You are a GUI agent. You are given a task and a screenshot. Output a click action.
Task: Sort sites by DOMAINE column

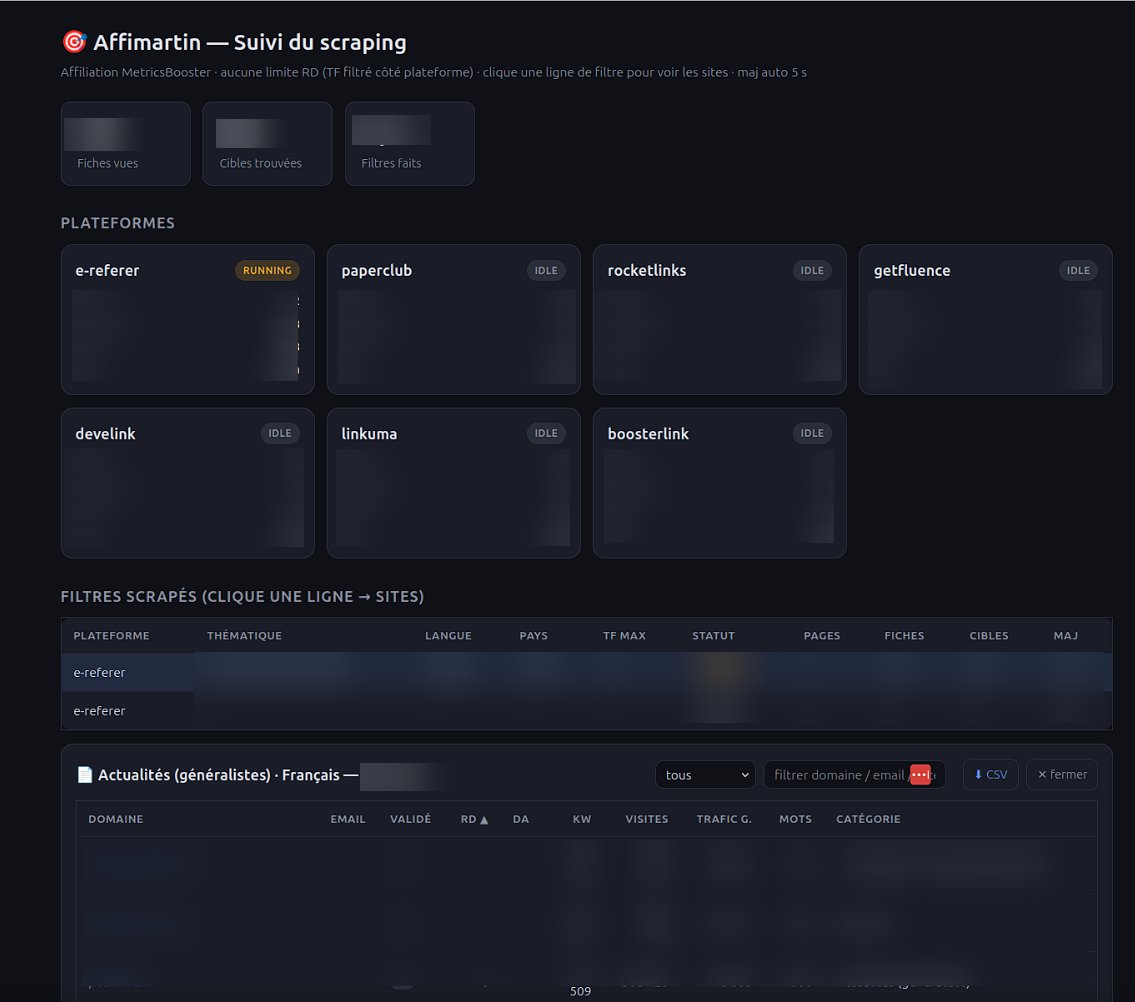coord(116,819)
